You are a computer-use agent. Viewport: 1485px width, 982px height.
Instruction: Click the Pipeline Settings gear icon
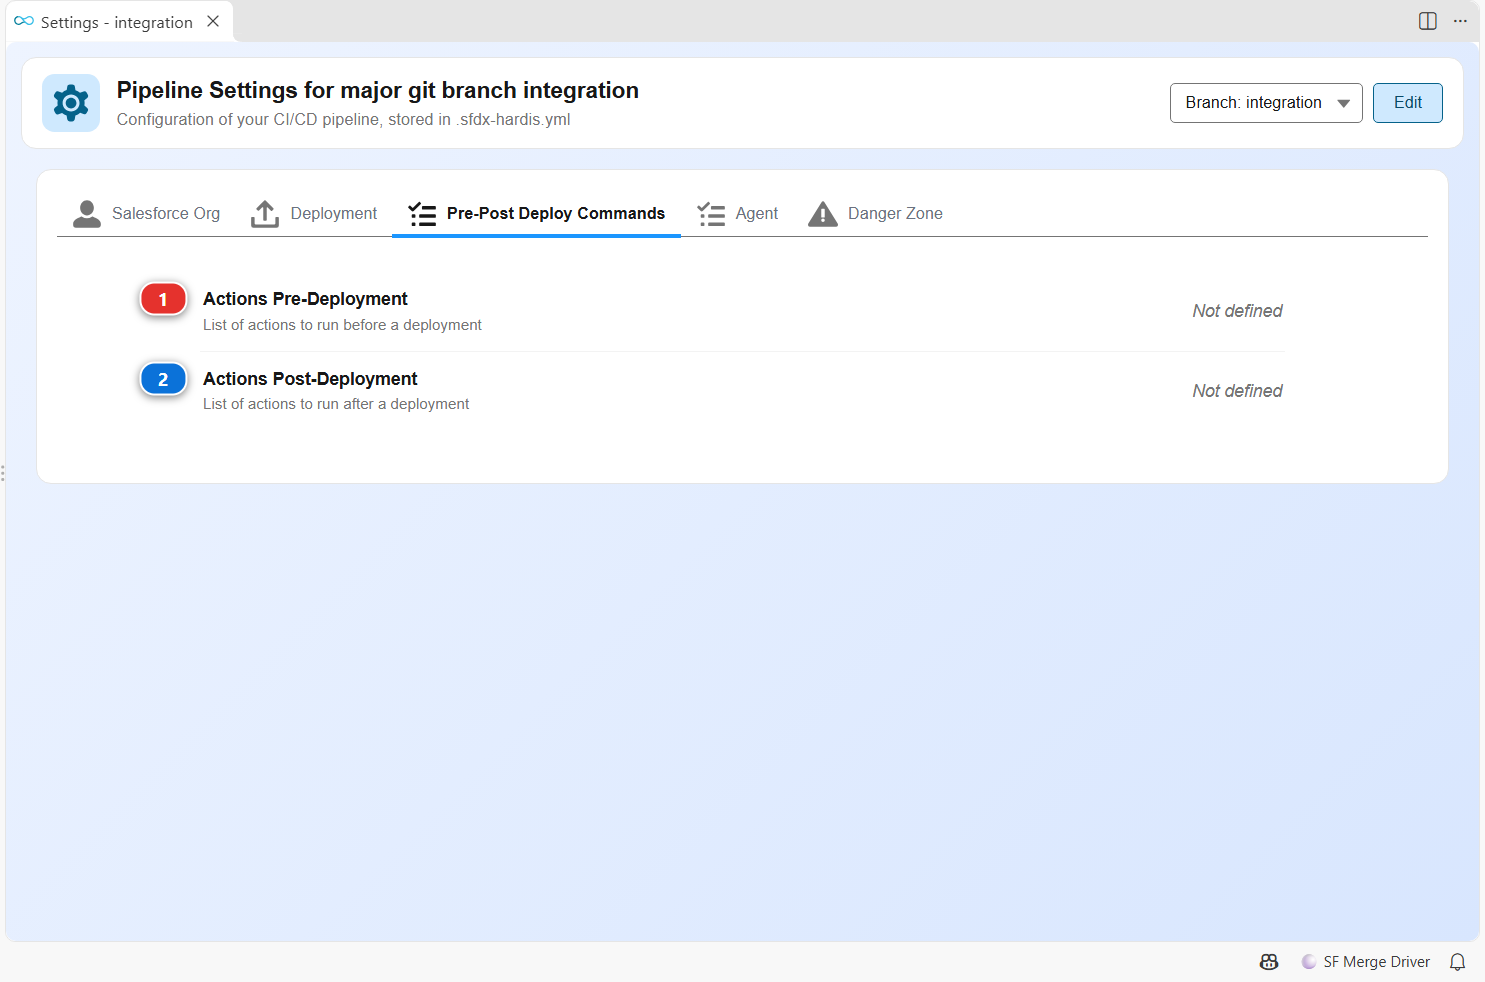(x=71, y=103)
